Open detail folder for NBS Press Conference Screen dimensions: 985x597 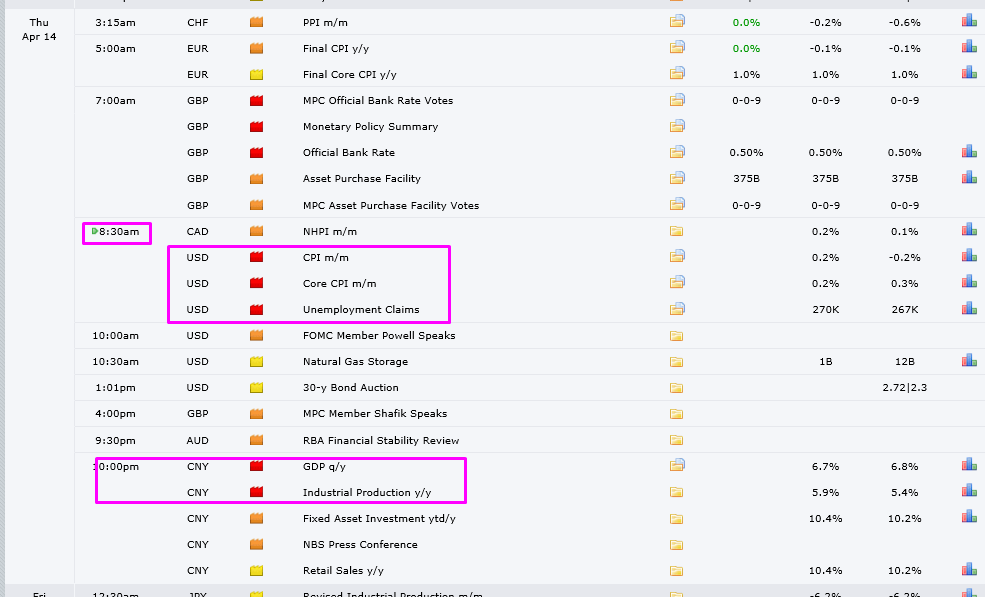click(676, 545)
